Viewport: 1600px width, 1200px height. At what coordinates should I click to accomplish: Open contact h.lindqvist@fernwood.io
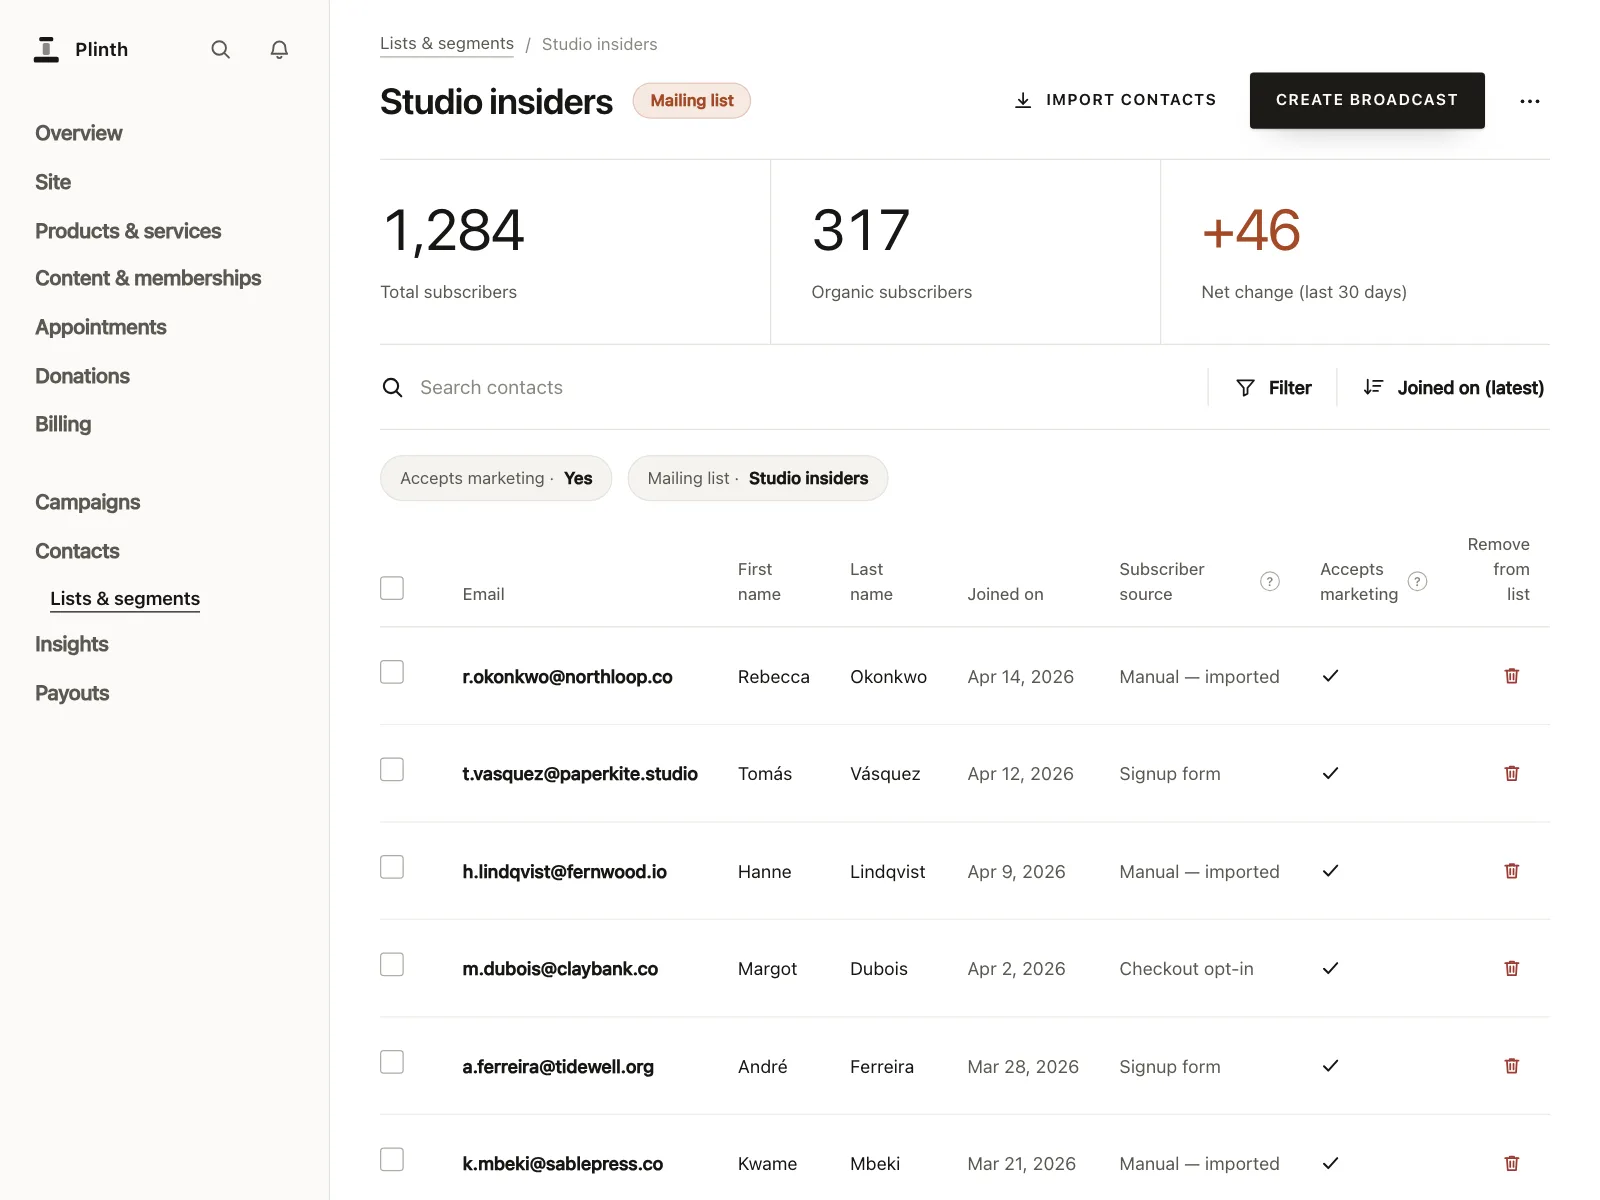click(x=564, y=872)
